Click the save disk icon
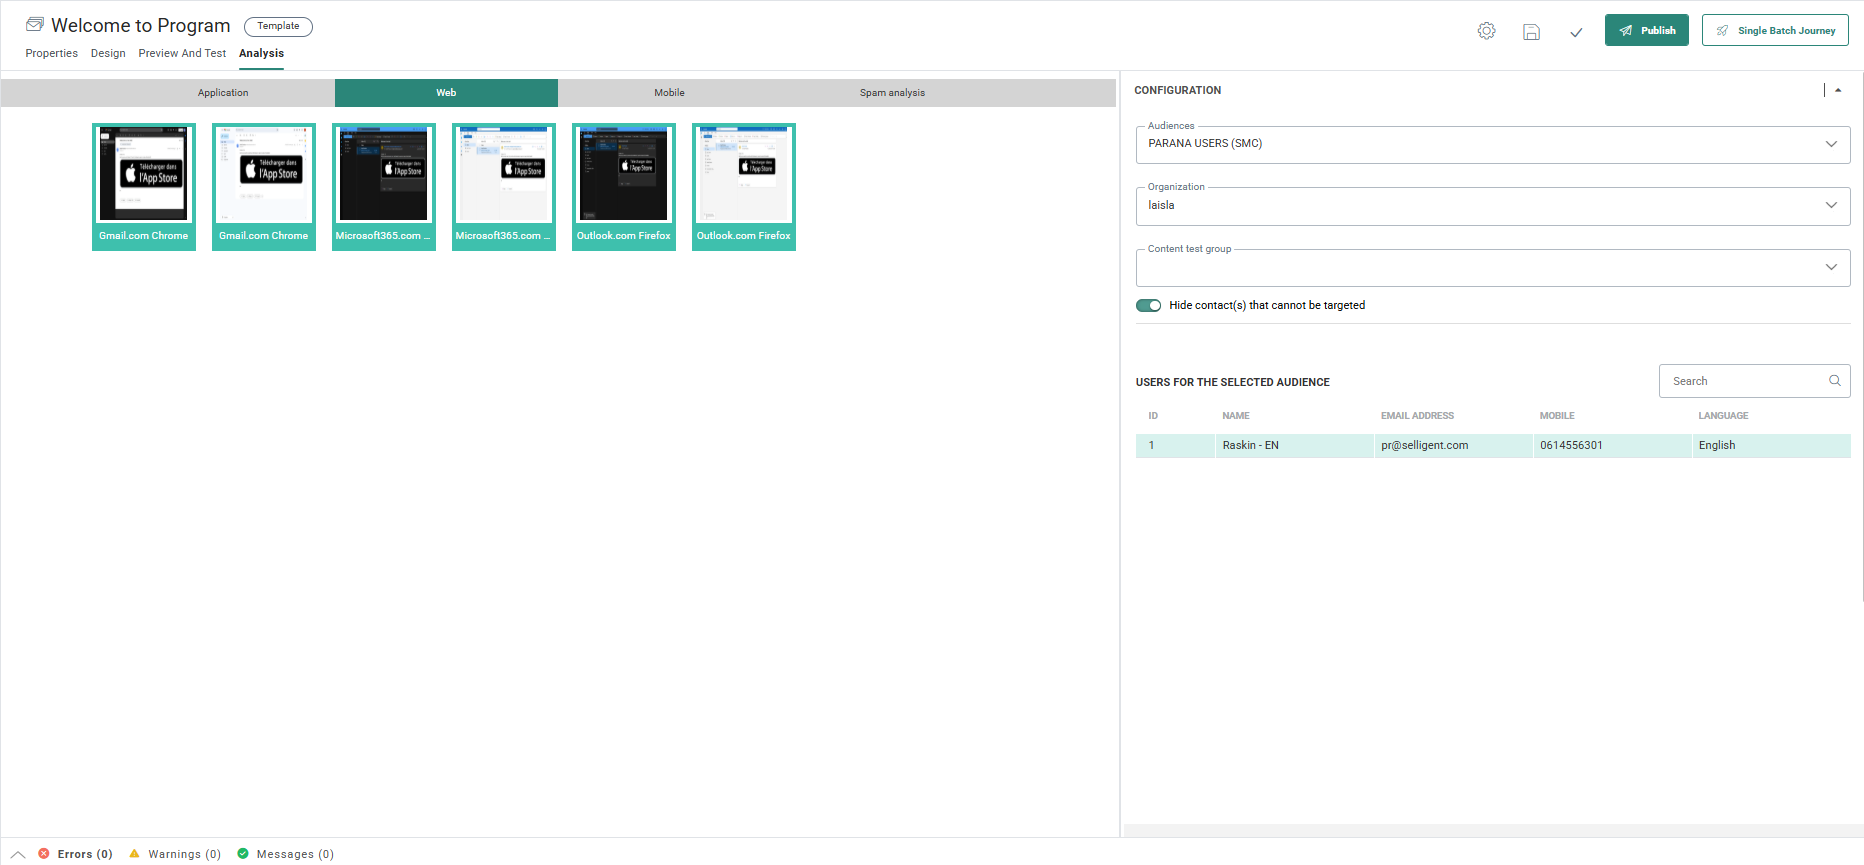The image size is (1864, 865). (1531, 32)
